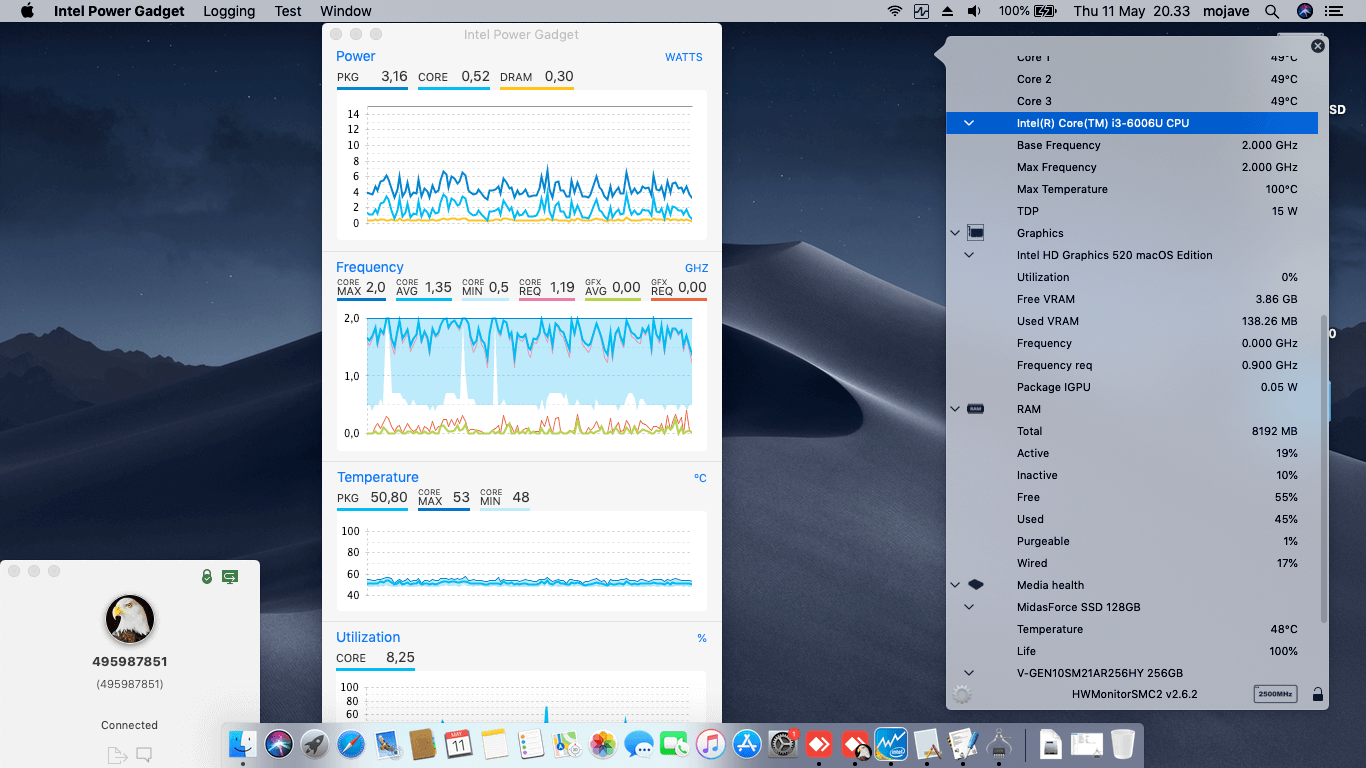Click the Wi-Fi status icon in menu bar
1366x768 pixels.
[894, 11]
